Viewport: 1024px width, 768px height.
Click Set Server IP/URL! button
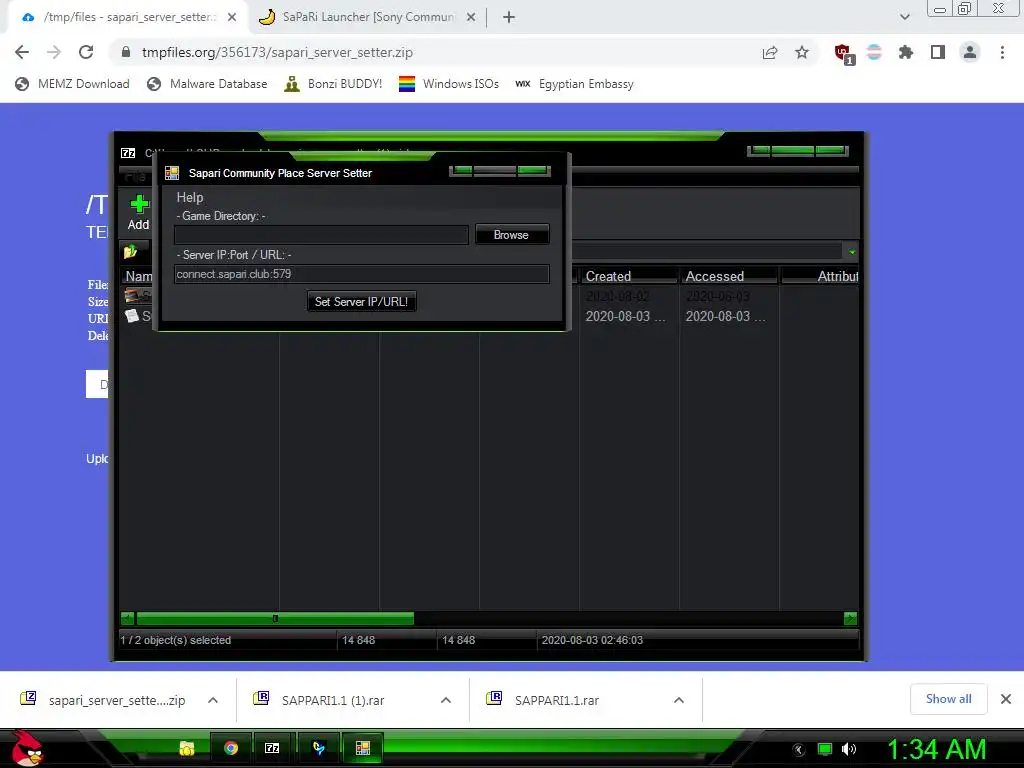pyautogui.click(x=361, y=302)
